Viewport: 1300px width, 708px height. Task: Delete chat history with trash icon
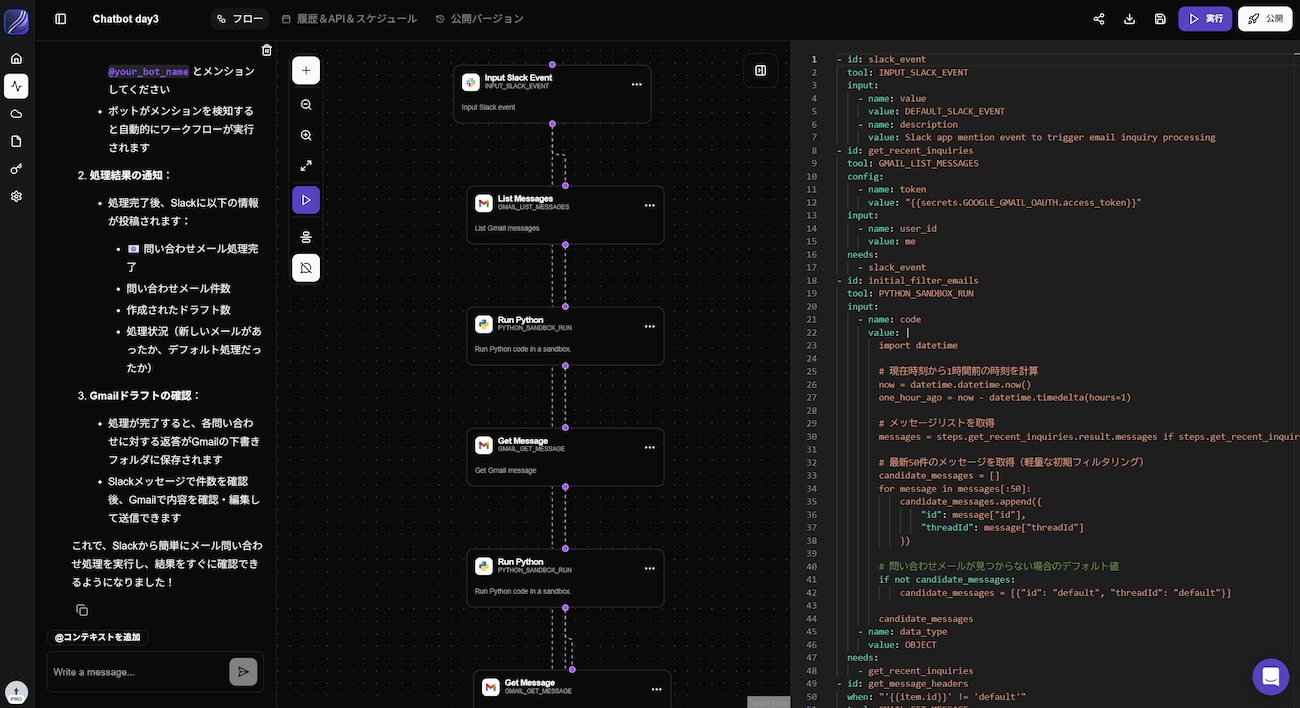(x=267, y=50)
